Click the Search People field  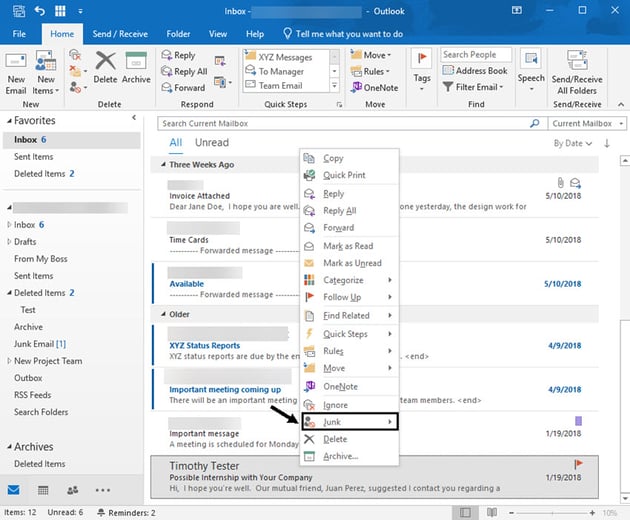pyautogui.click(x=476, y=55)
